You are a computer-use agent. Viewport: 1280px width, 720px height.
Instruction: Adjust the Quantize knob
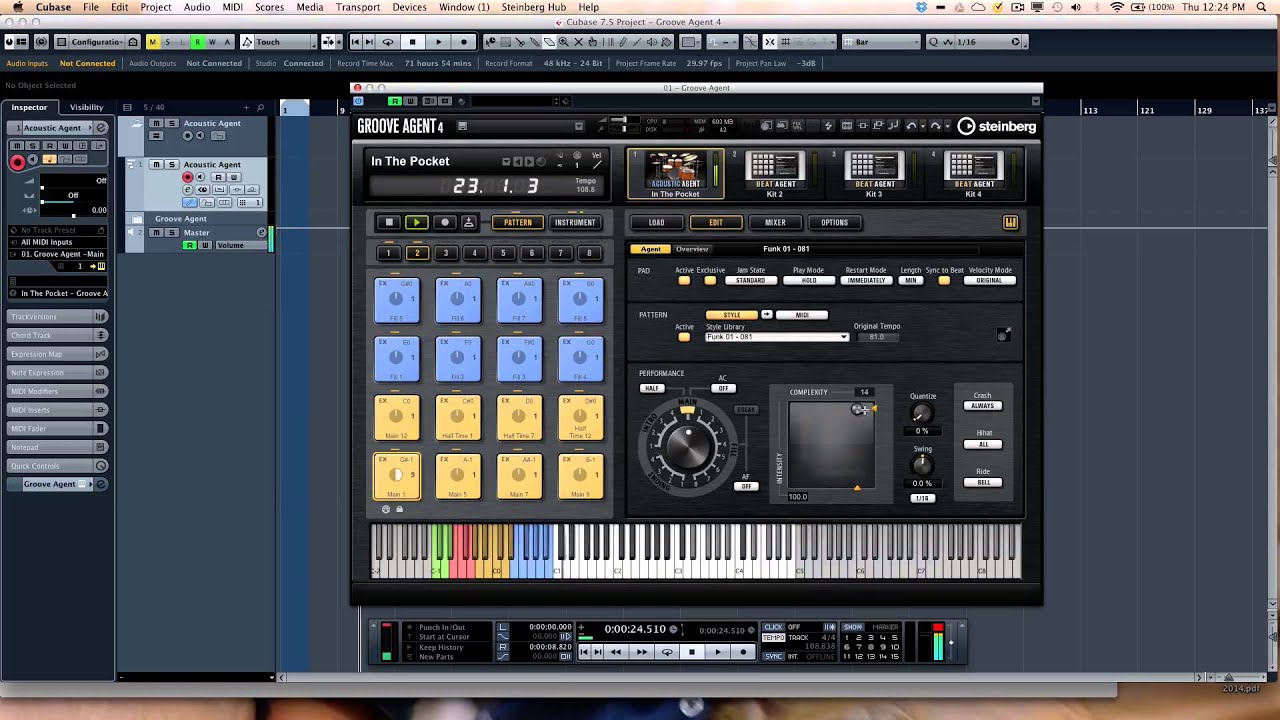pyautogui.click(x=923, y=413)
